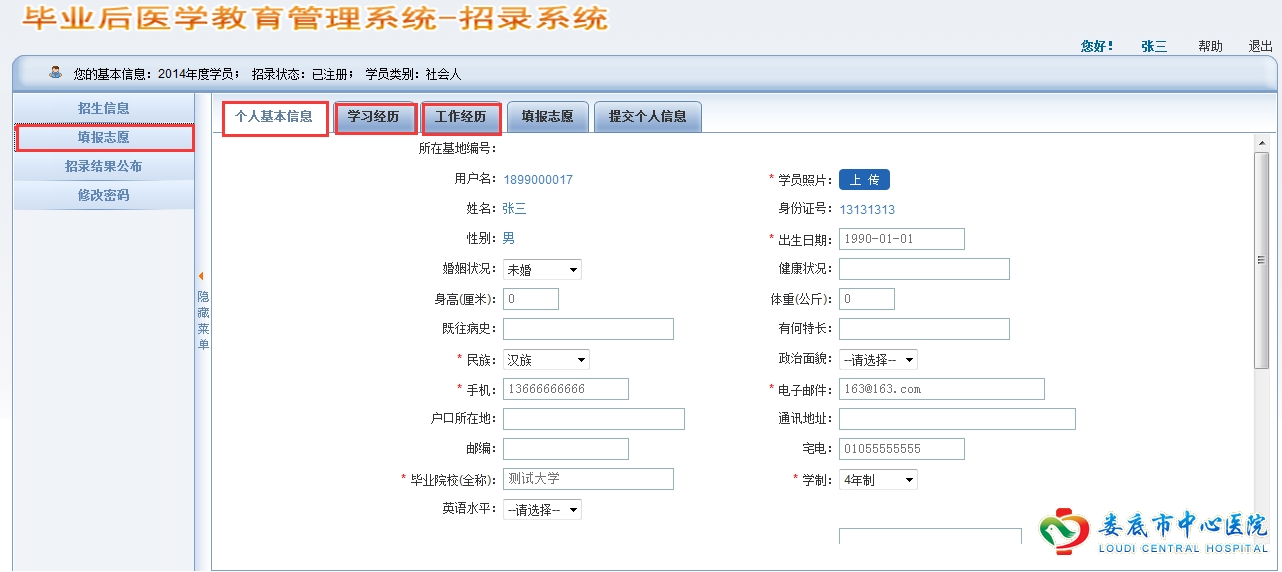
Task: Switch to the 工作经历 tab
Action: click(460, 117)
